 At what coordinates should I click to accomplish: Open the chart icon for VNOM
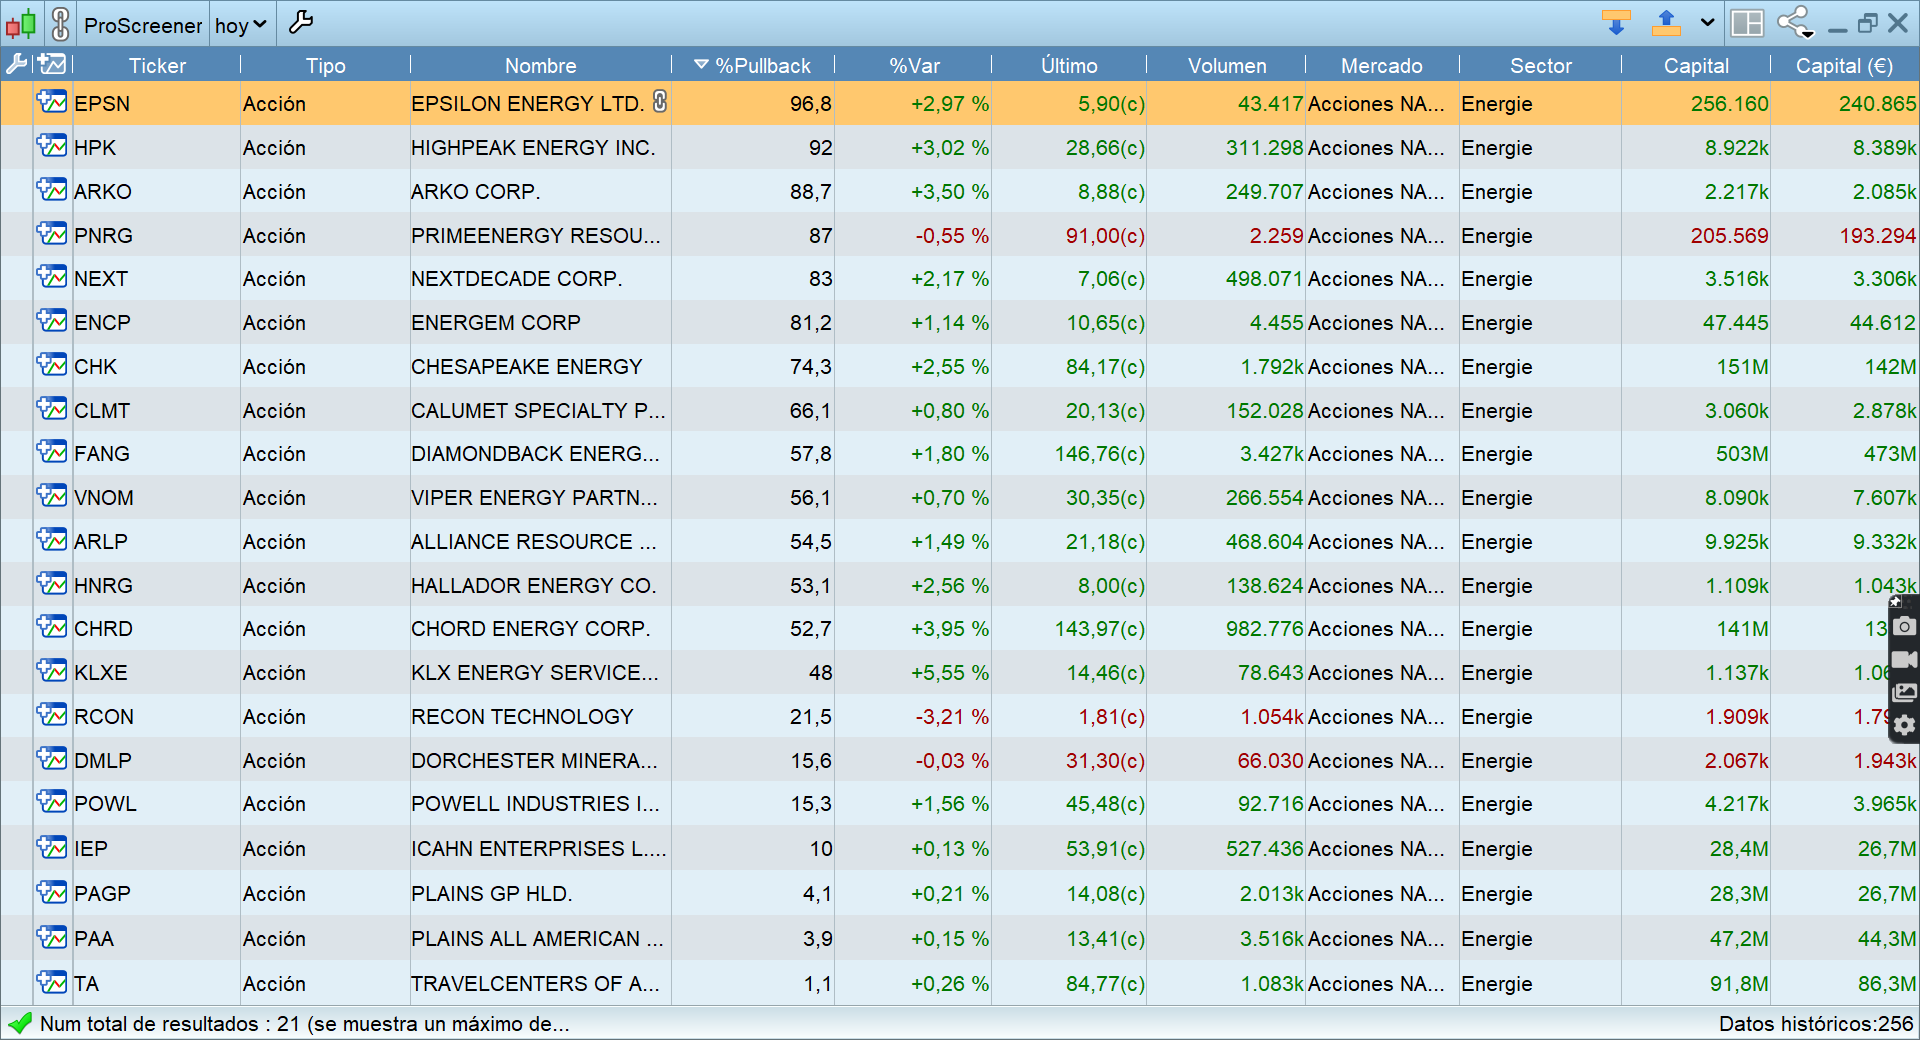(52, 496)
